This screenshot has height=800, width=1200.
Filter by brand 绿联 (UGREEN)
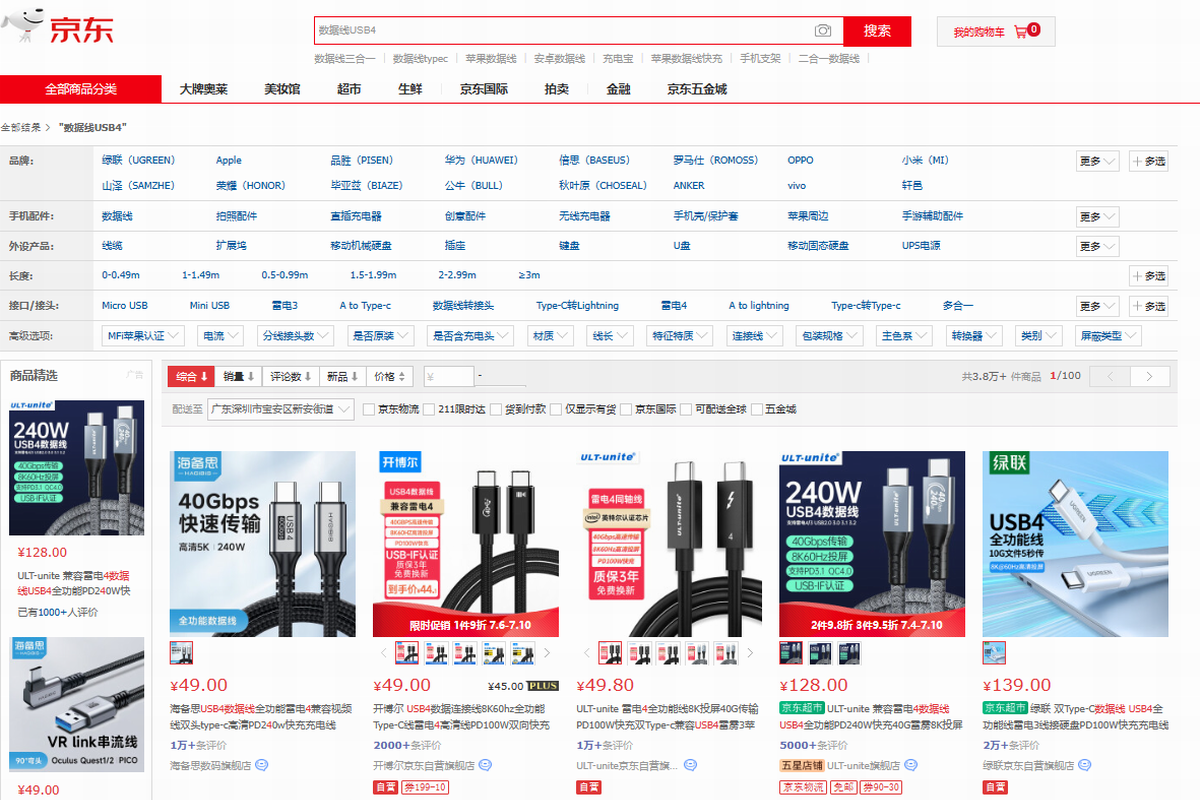138,160
